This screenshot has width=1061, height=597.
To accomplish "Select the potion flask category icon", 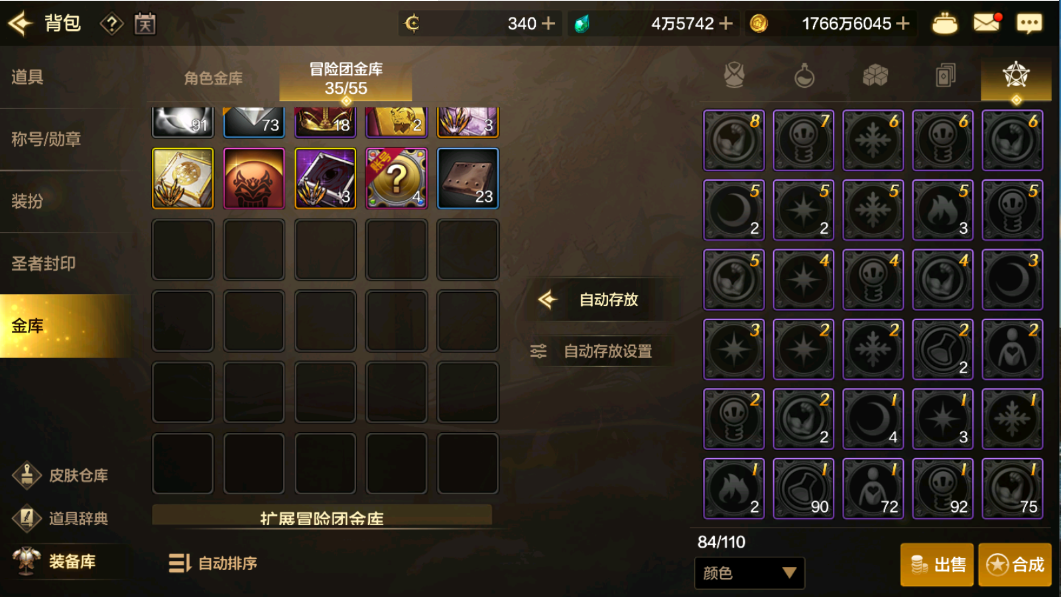I will (805, 76).
